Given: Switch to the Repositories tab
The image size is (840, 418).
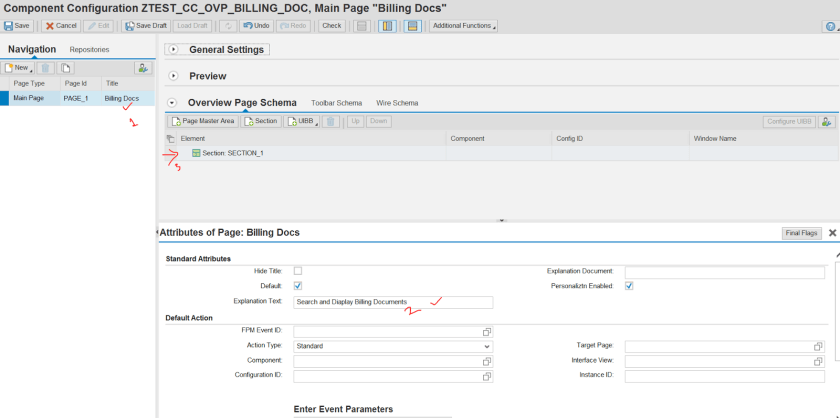Looking at the screenshot, I should pyautogui.click(x=89, y=49).
